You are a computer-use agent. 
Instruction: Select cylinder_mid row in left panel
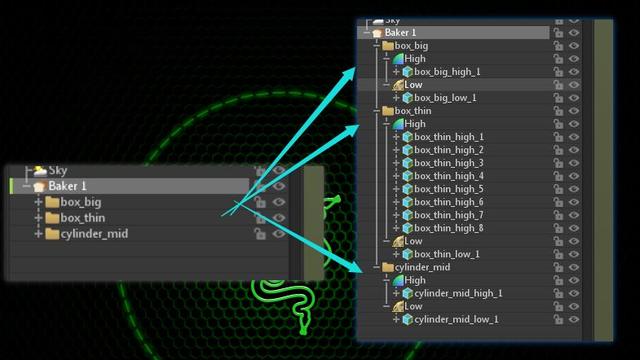tap(130, 234)
